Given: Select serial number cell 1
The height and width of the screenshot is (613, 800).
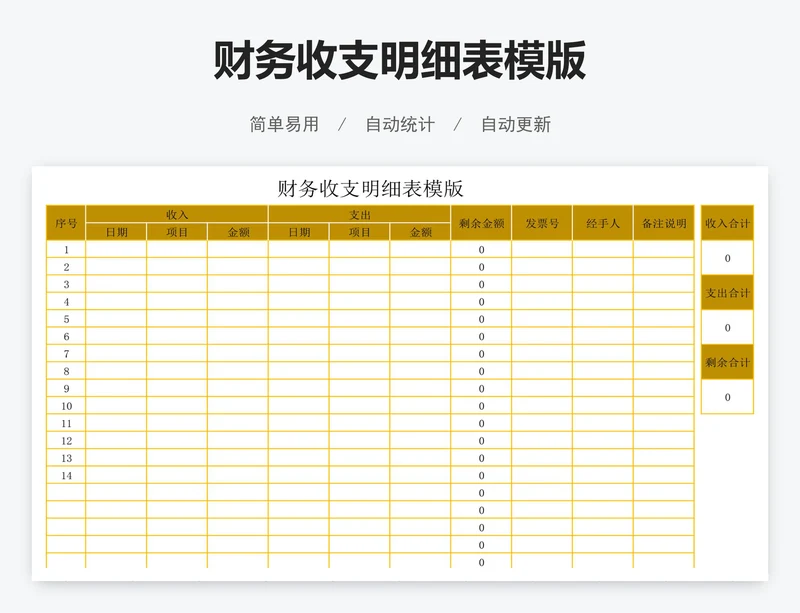Looking at the screenshot, I should (x=66, y=250).
